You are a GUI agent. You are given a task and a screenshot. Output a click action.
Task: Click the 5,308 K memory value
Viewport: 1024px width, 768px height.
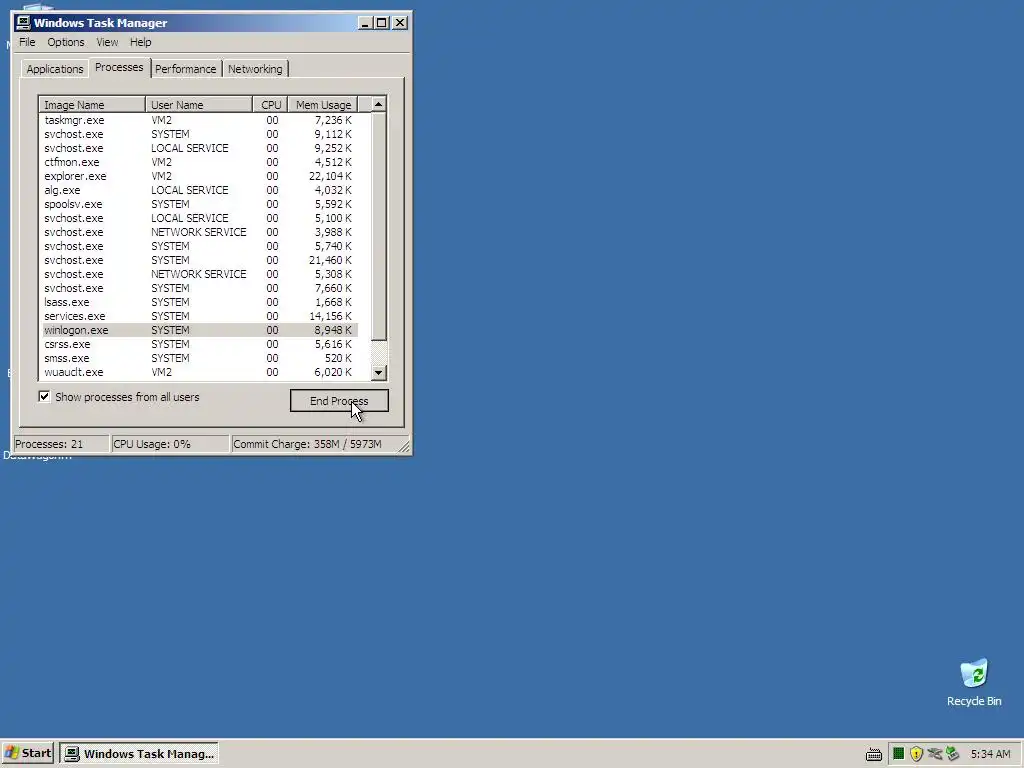click(333, 274)
